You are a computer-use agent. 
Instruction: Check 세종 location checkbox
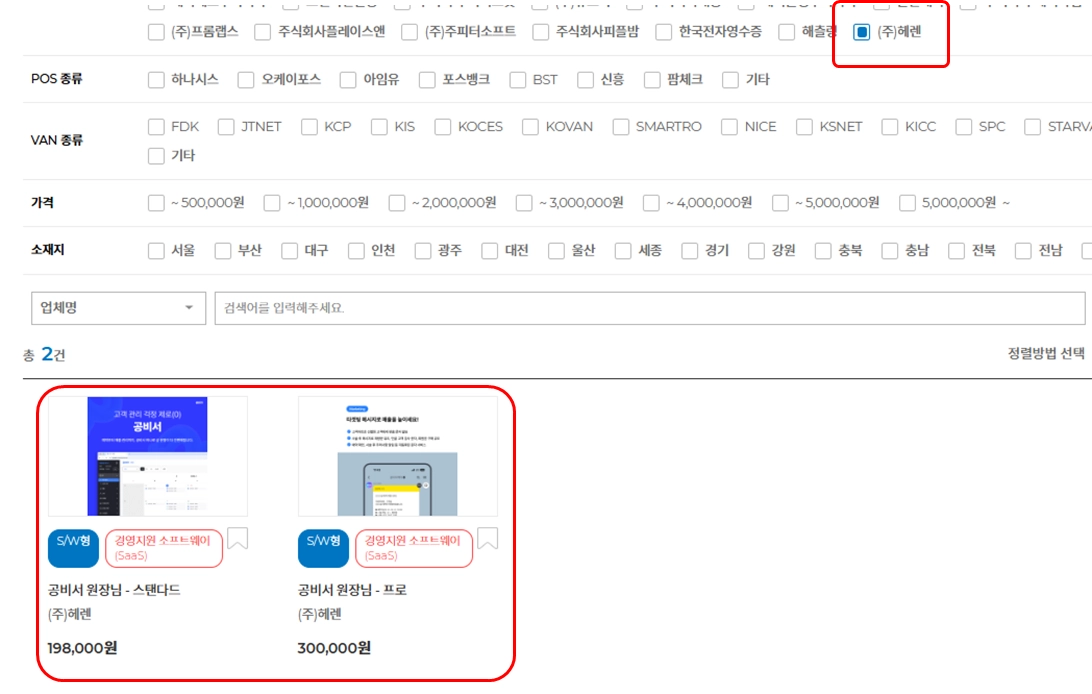(x=623, y=251)
